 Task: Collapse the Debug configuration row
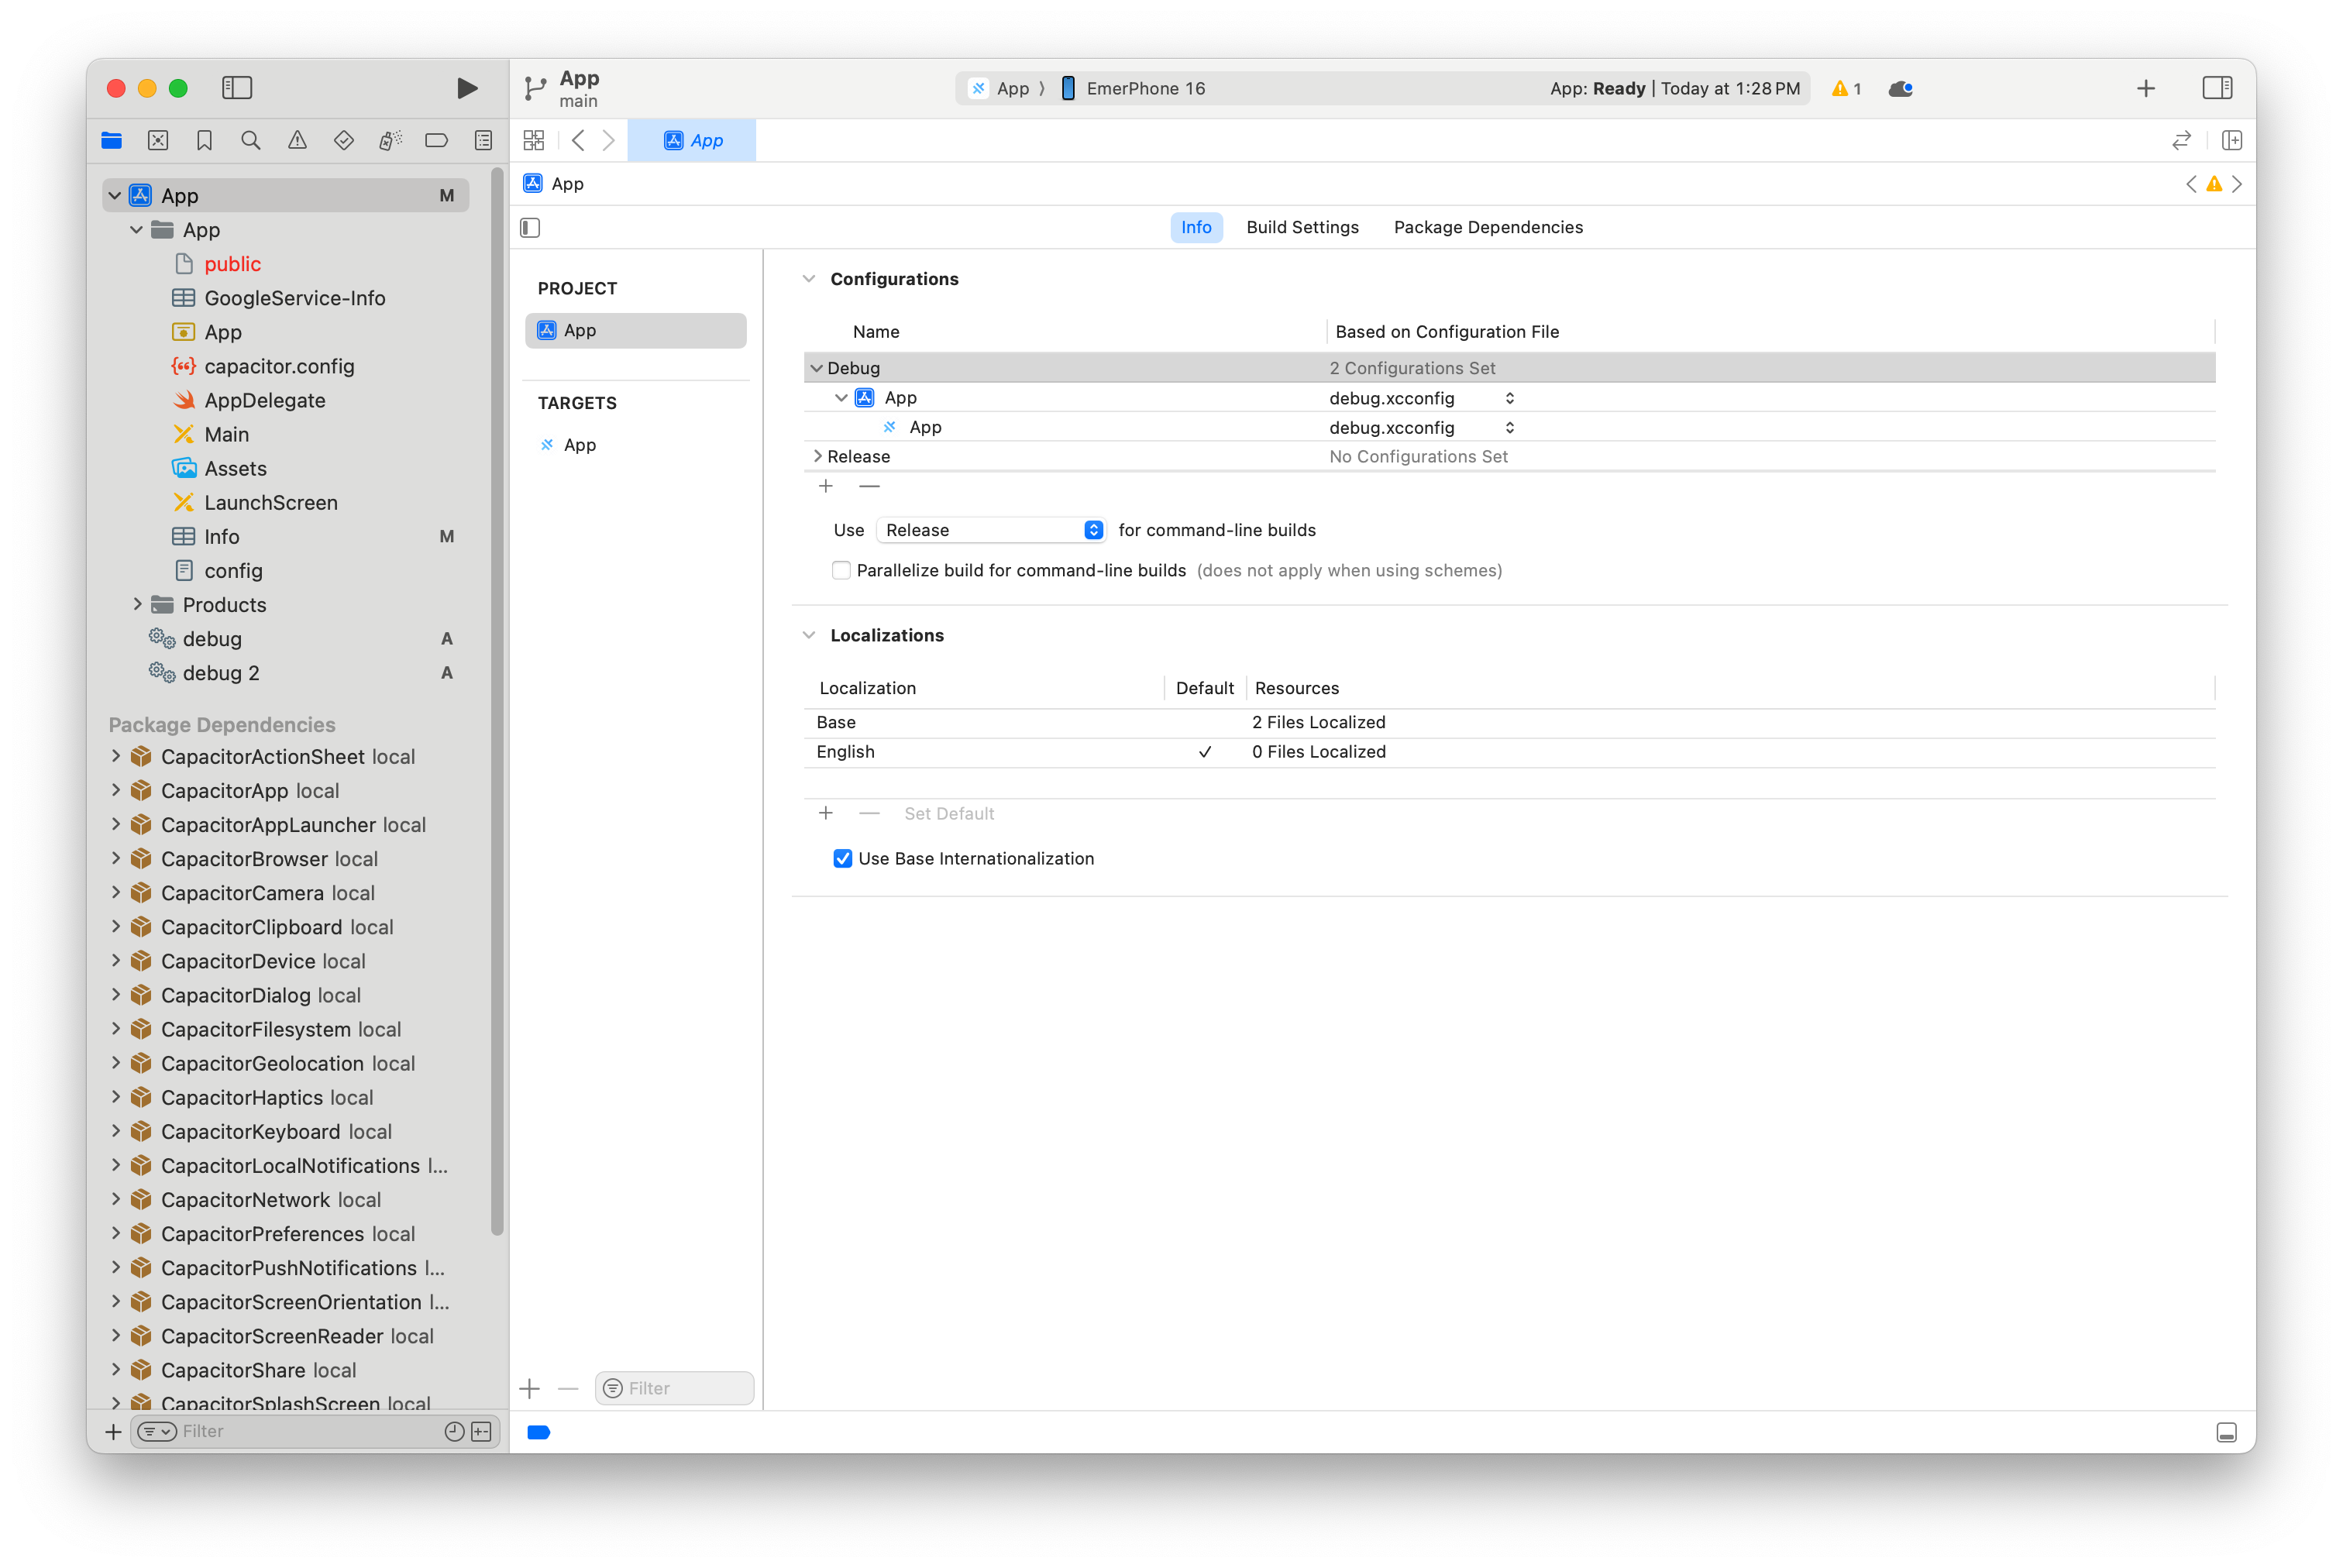pyautogui.click(x=816, y=367)
